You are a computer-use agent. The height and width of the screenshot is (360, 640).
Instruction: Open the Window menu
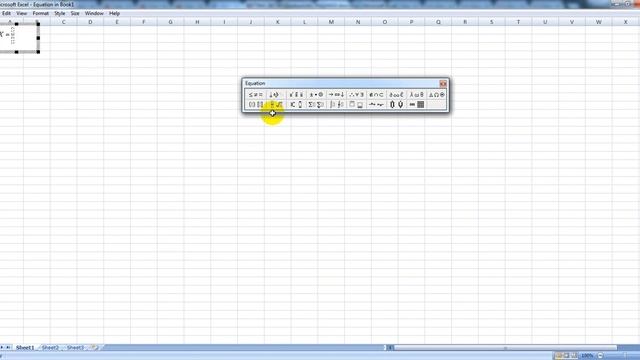(x=94, y=13)
